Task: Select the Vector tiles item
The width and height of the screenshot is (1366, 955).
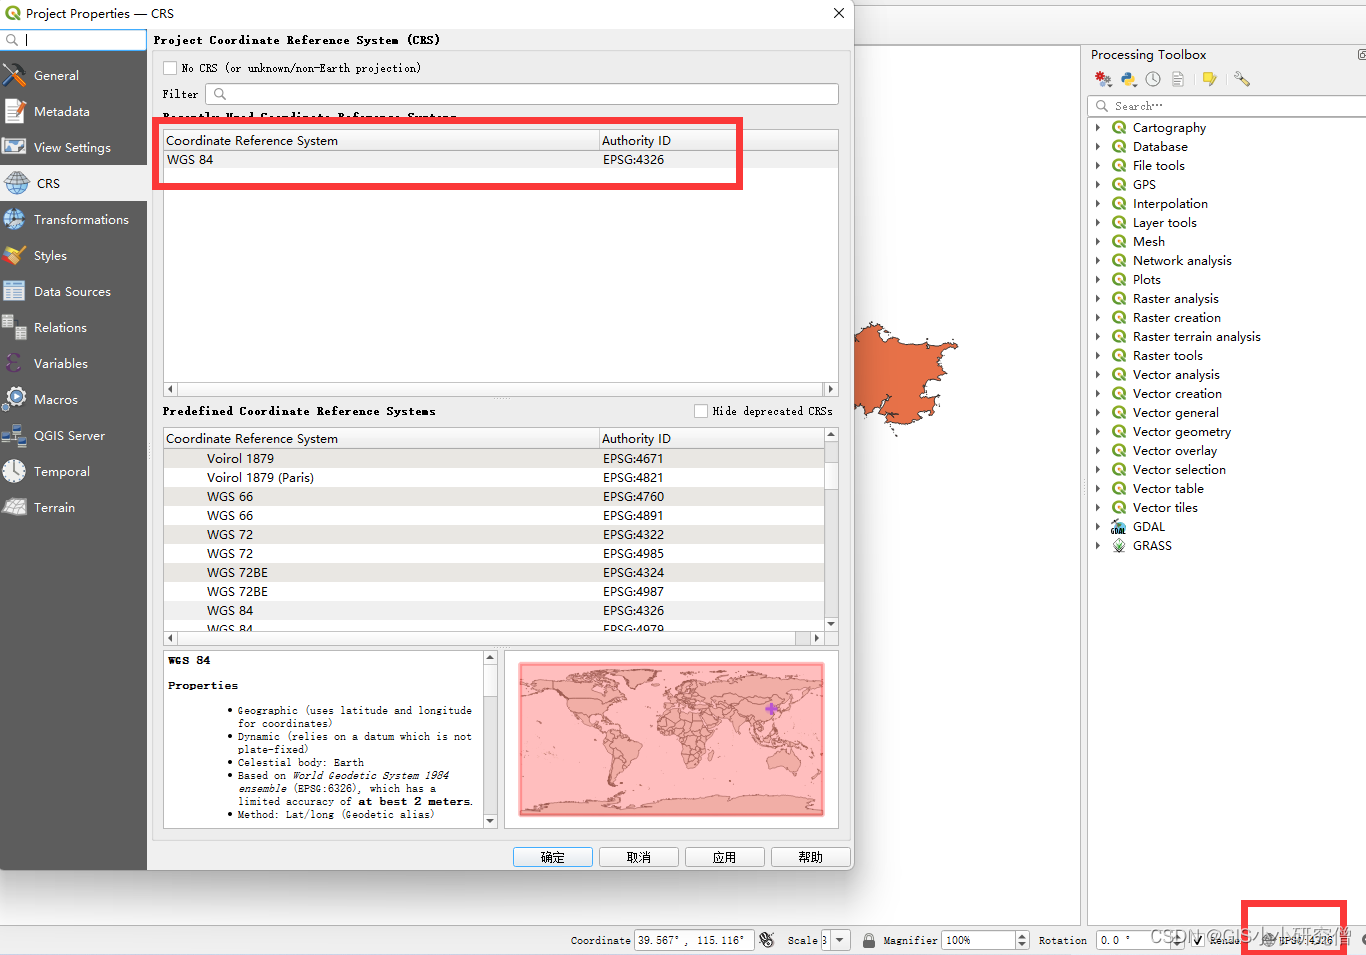Action: tap(1164, 508)
